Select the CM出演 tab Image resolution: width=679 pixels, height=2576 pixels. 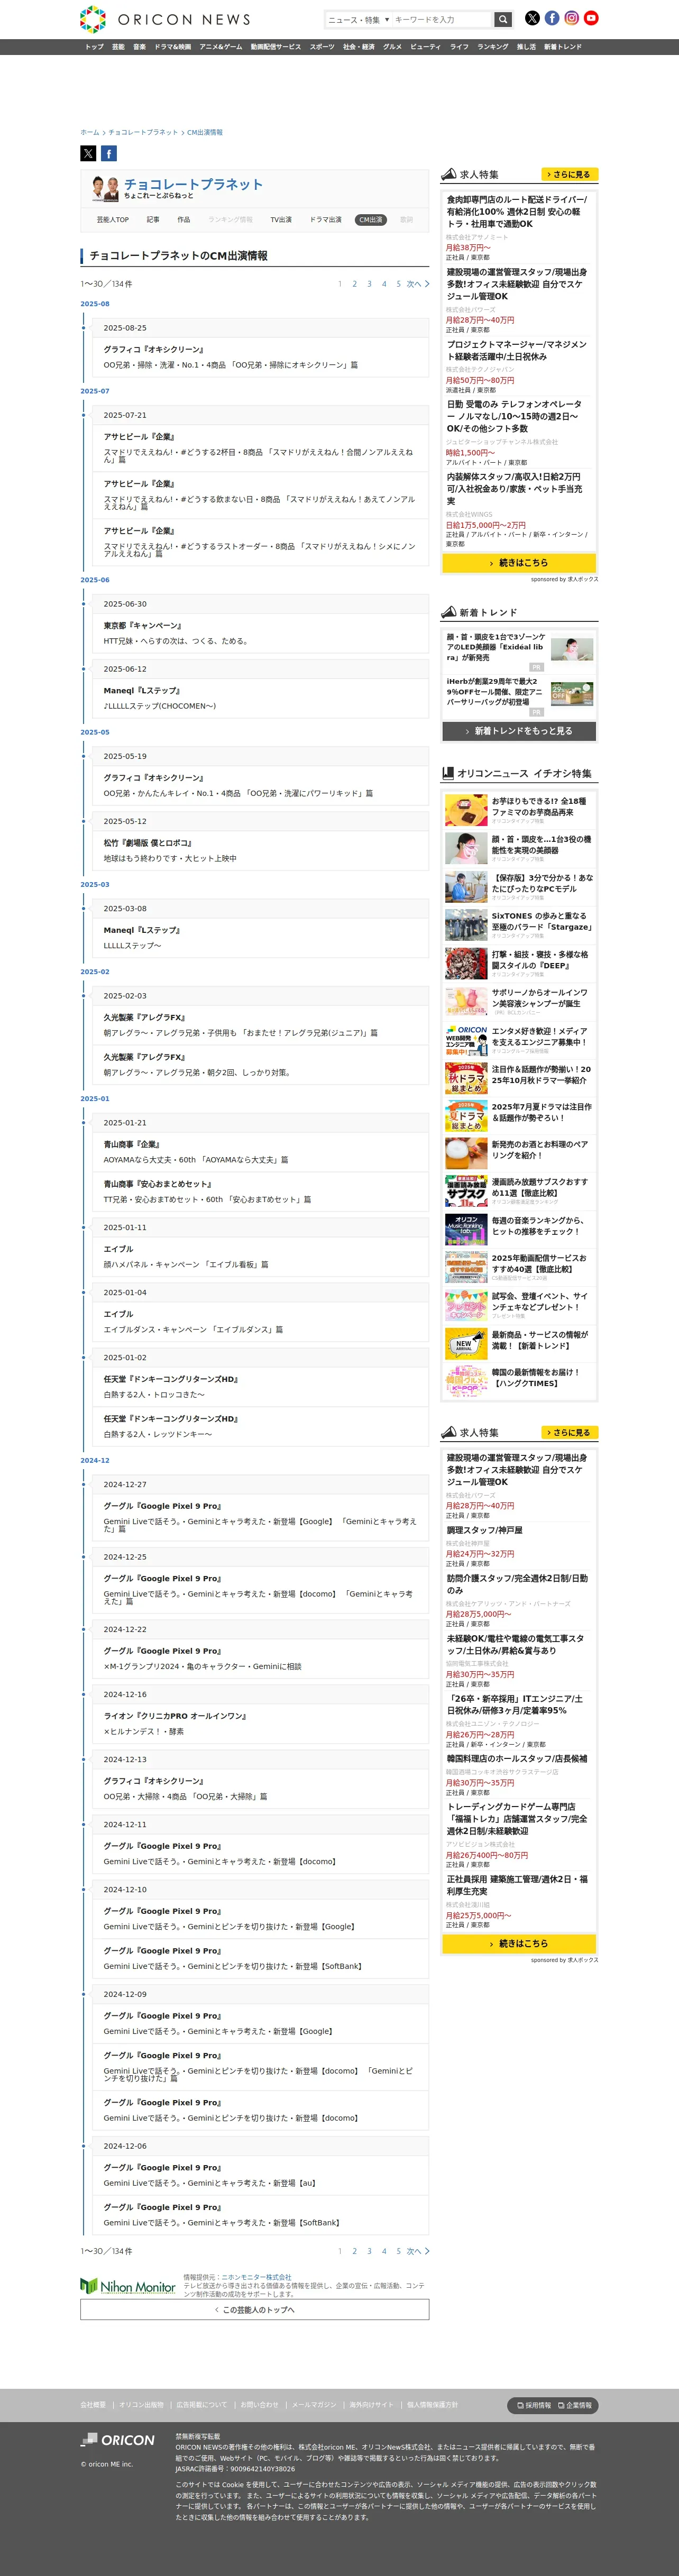click(x=371, y=220)
